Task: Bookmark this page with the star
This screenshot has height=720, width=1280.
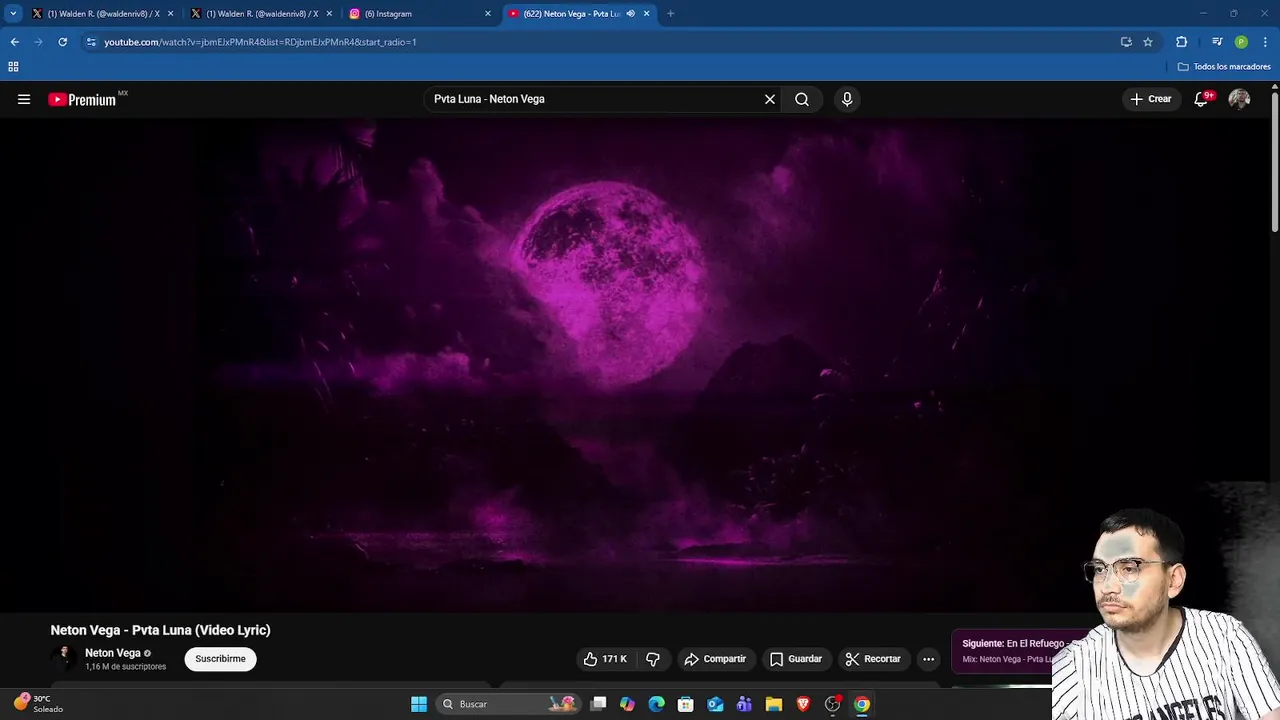Action: [1148, 42]
